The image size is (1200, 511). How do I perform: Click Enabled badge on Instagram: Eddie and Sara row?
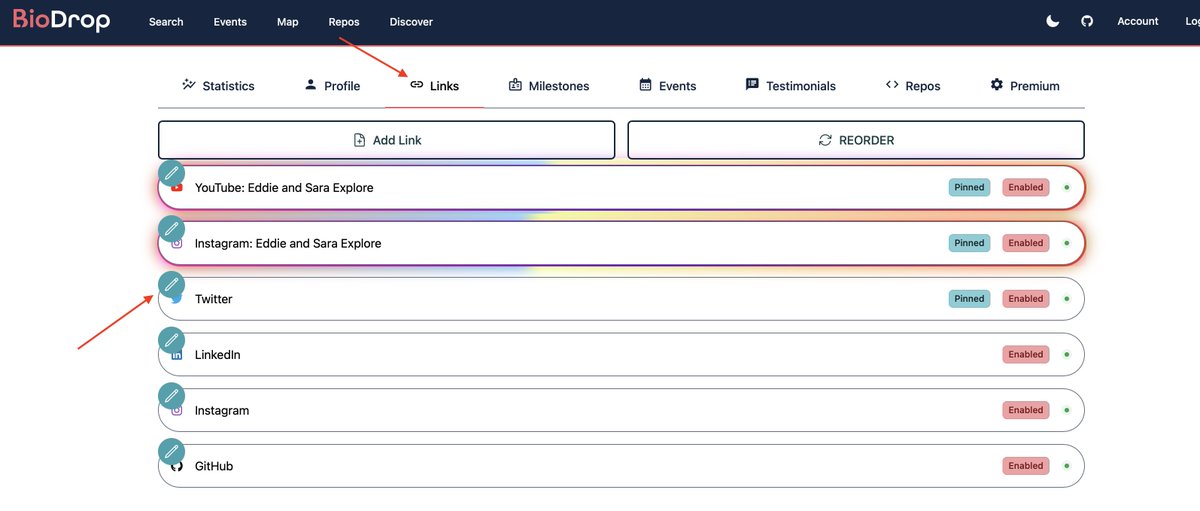[1026, 243]
